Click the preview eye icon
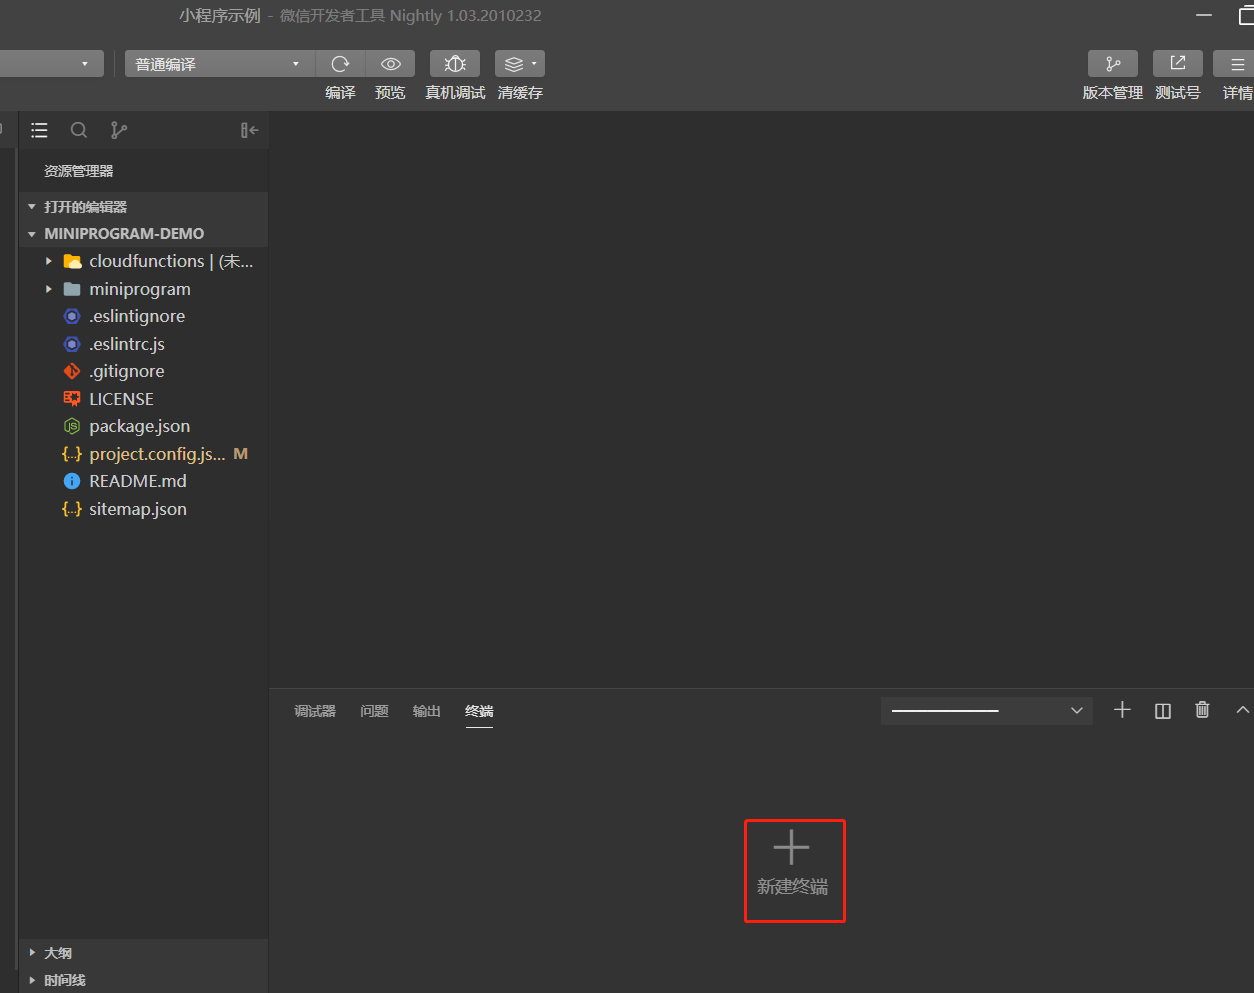1254x993 pixels. coord(391,64)
